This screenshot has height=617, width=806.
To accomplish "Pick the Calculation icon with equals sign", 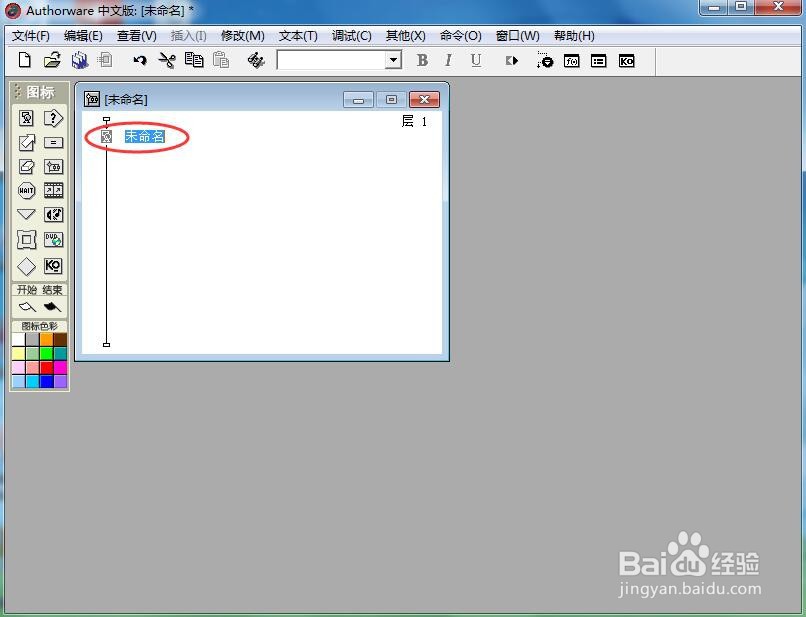I will pos(53,142).
